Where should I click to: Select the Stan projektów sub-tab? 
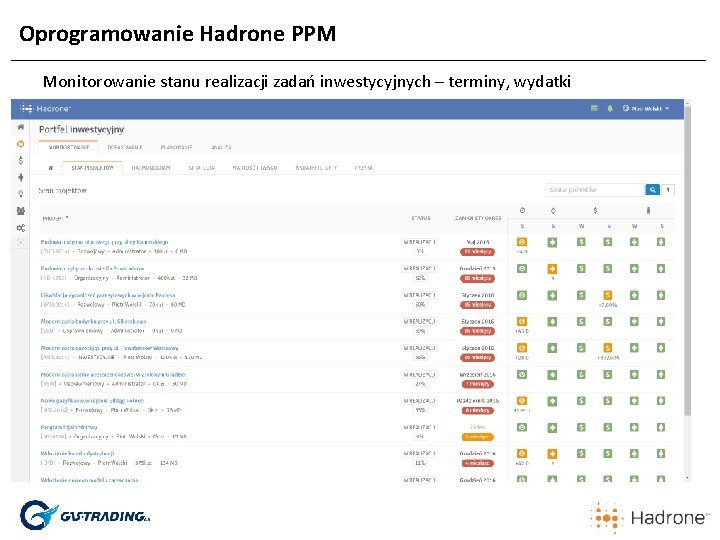[x=92, y=168]
